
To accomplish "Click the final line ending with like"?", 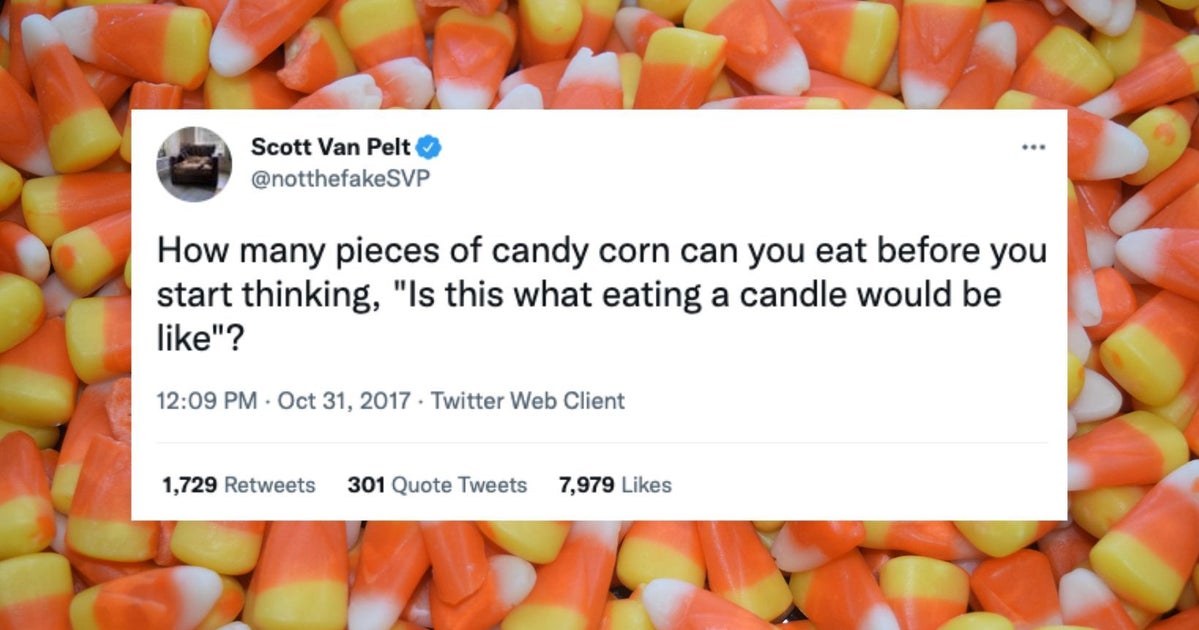I will coord(200,337).
